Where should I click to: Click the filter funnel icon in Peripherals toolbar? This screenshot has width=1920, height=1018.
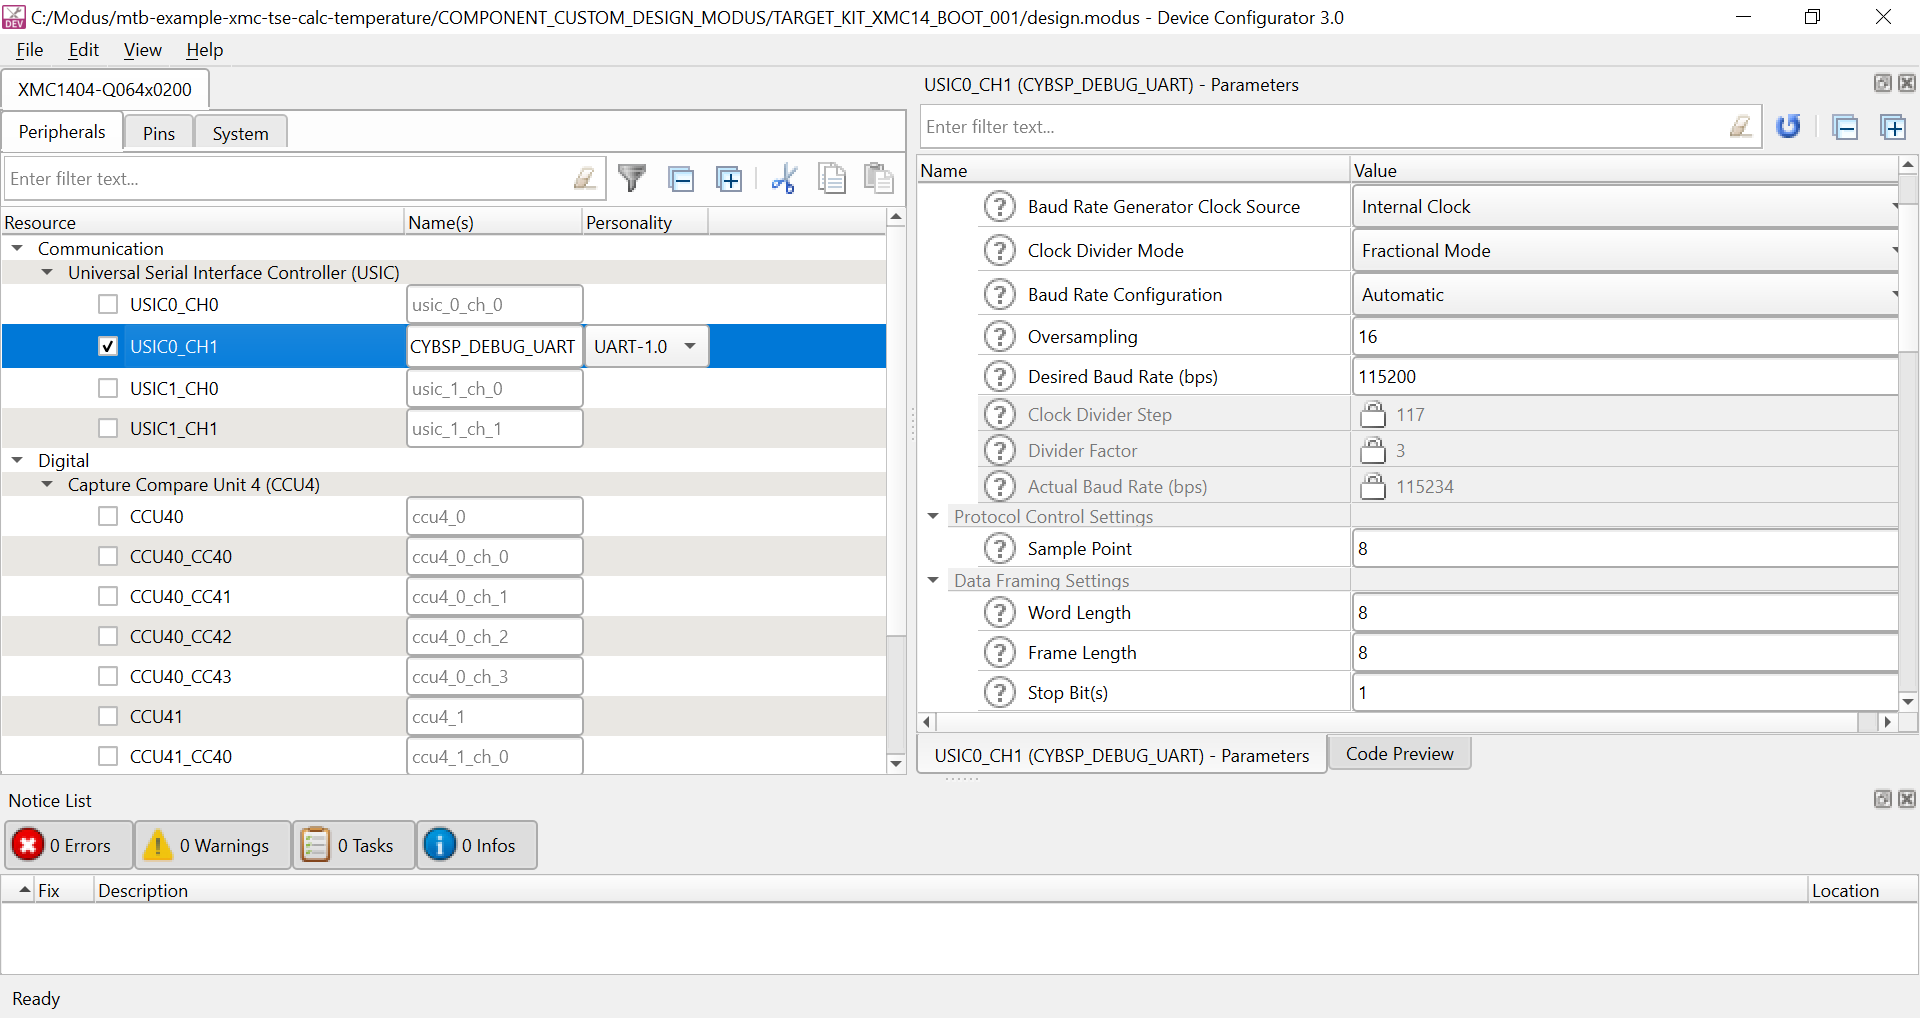pyautogui.click(x=632, y=179)
